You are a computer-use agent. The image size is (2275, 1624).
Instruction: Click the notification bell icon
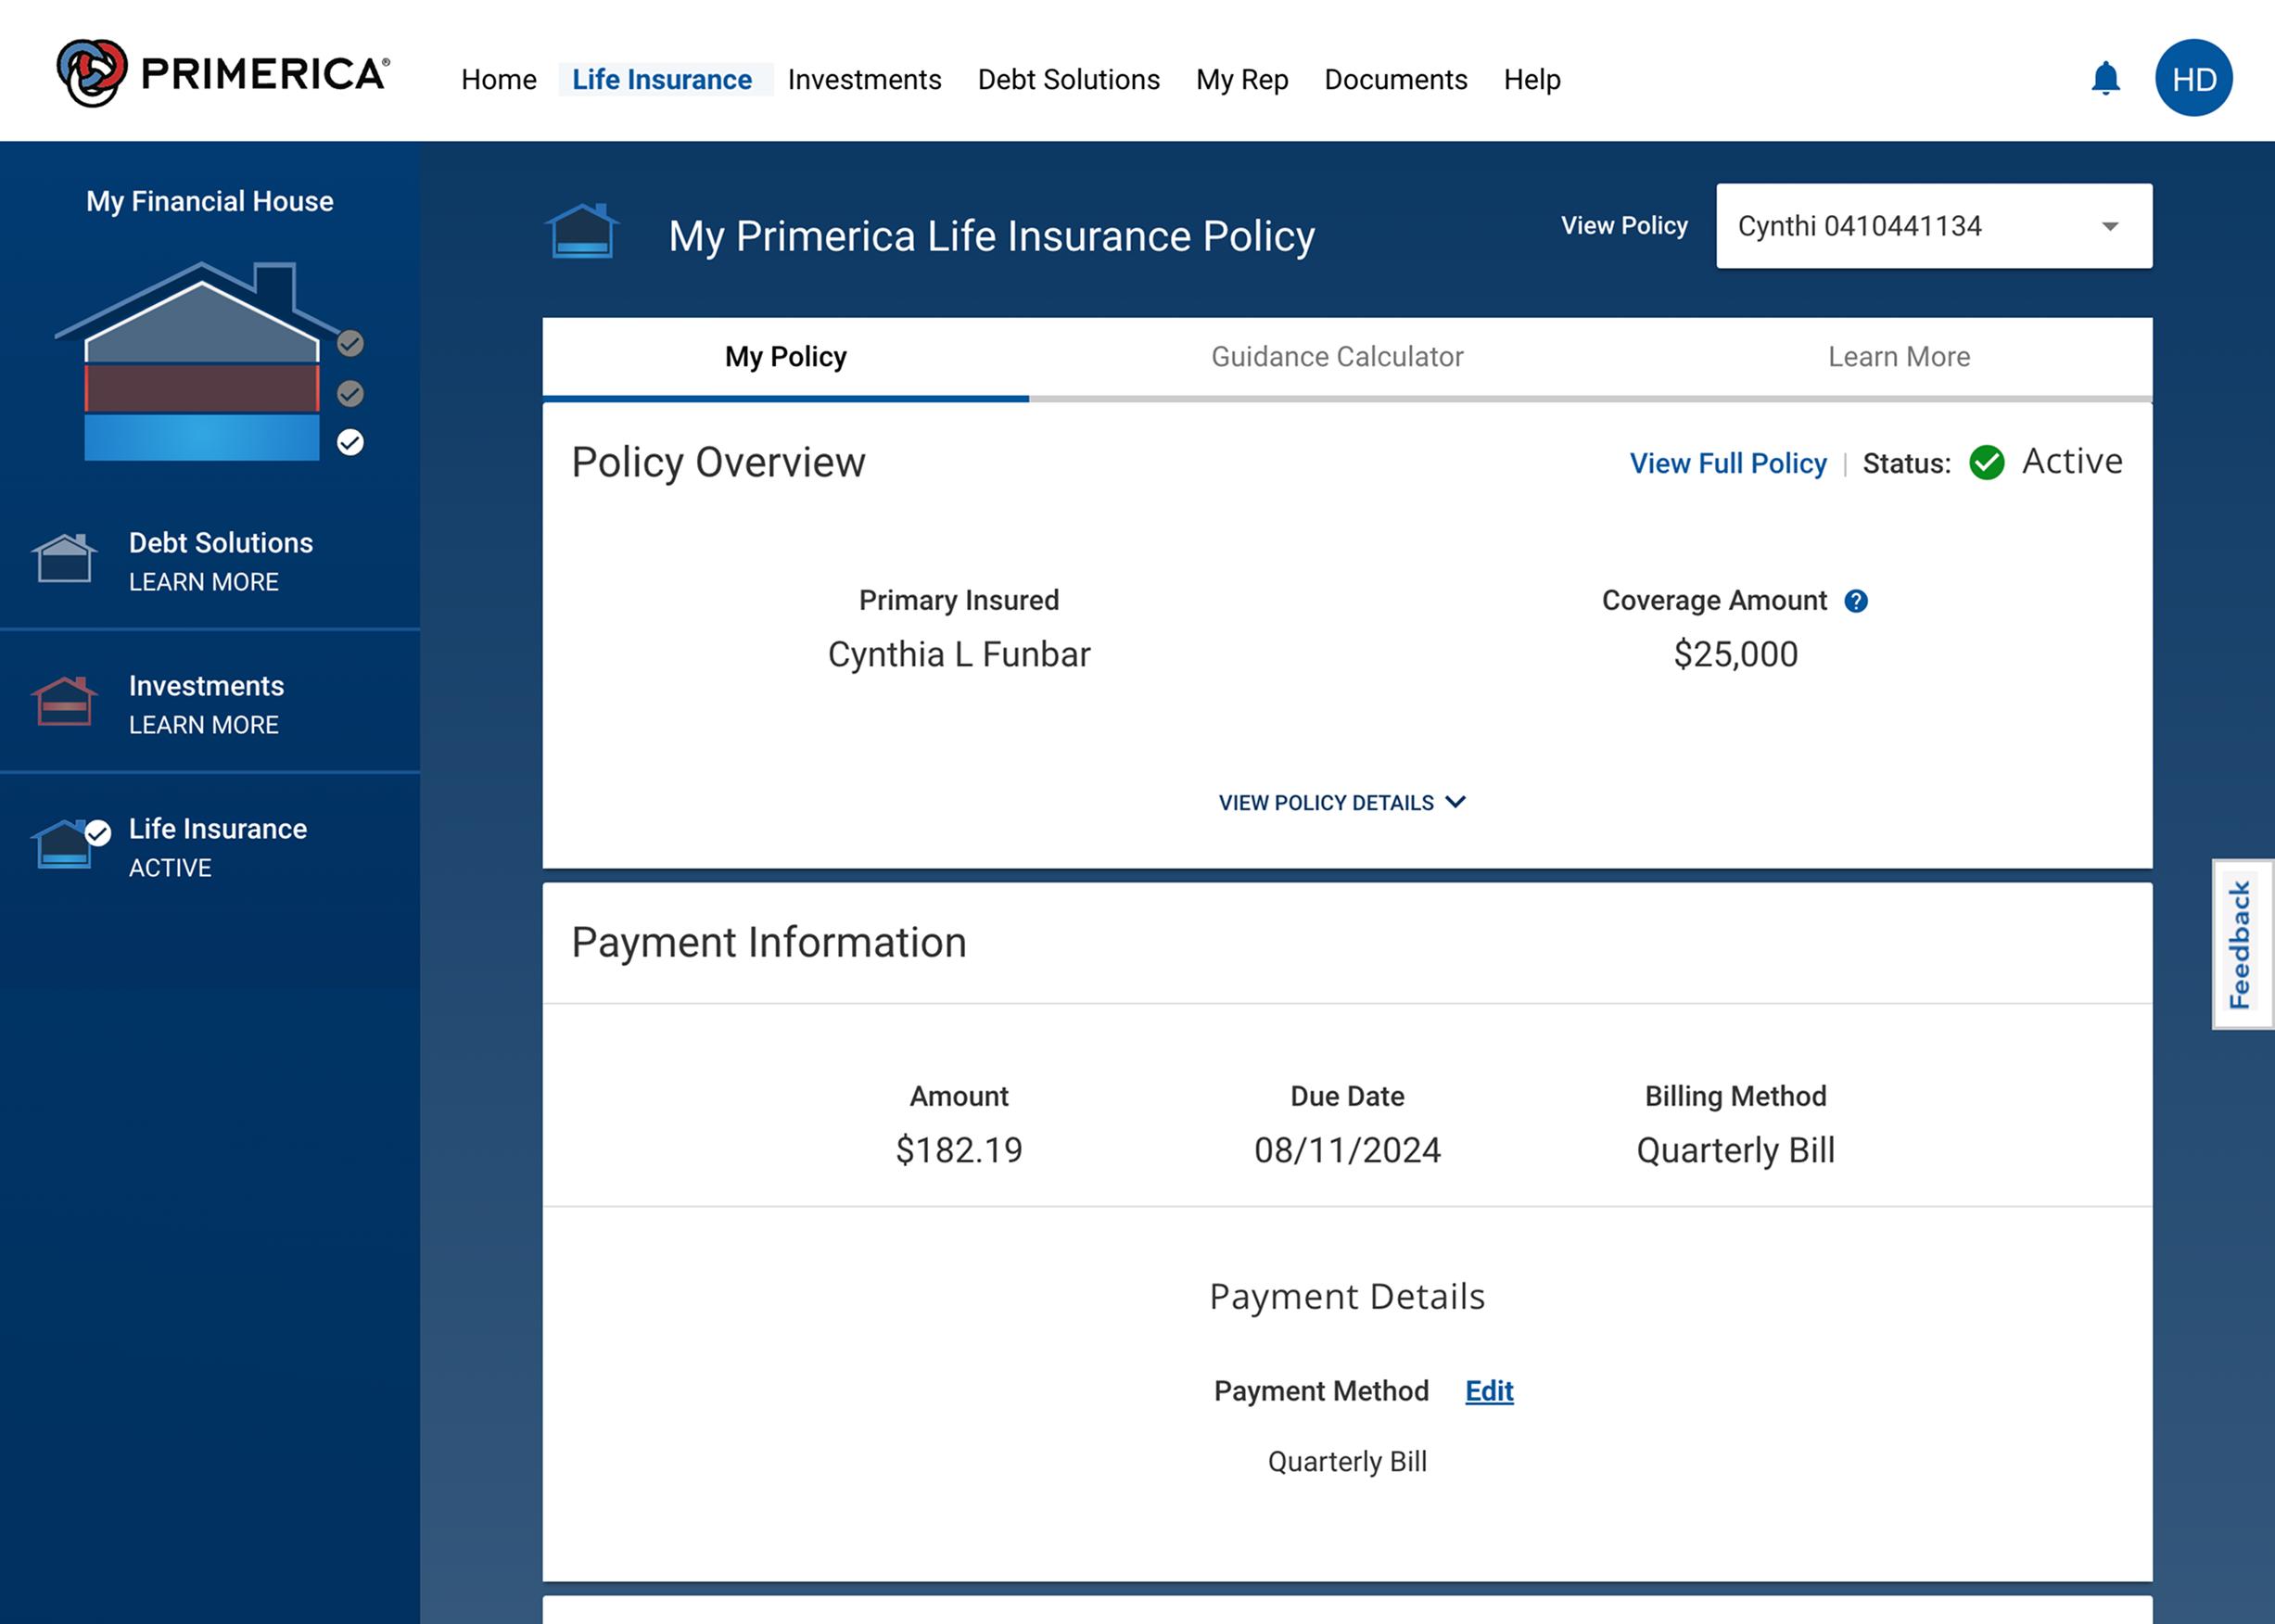[2105, 78]
